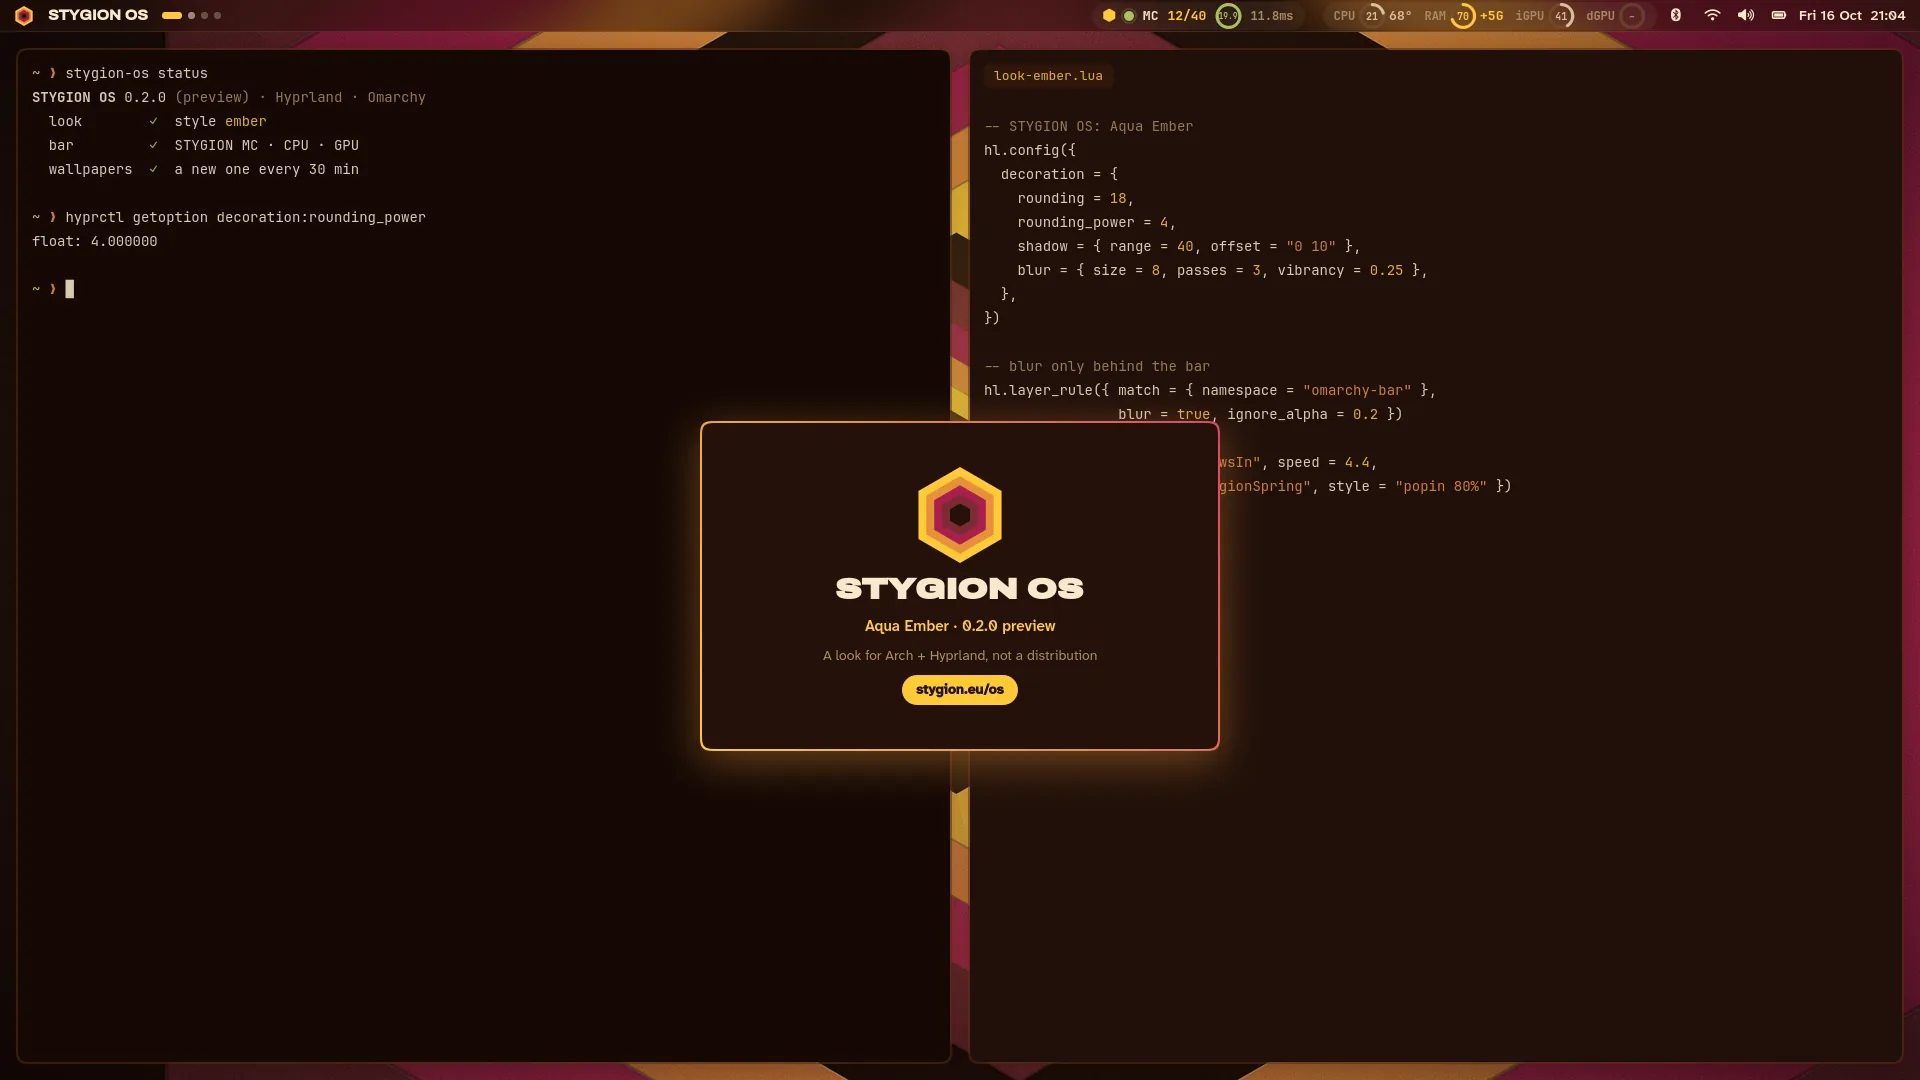1920x1080 pixels.
Task: Click the STYGION OS heading on the splash card
Action: coord(960,588)
